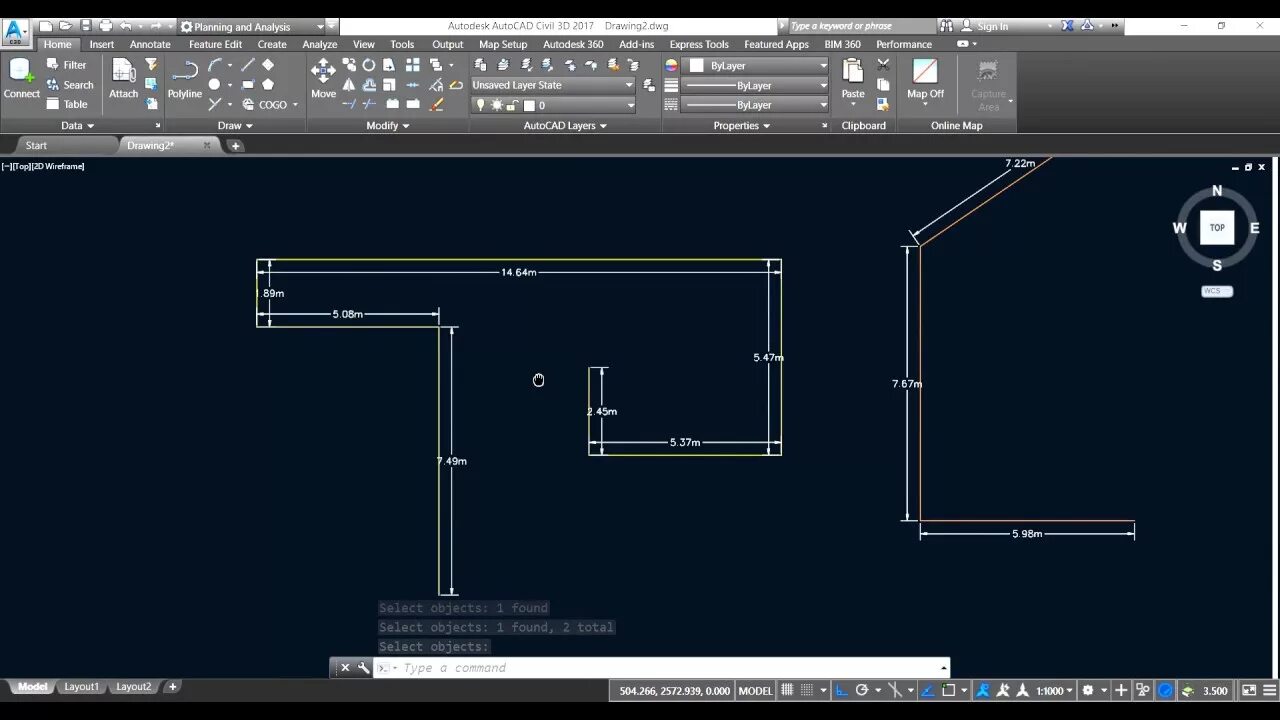Switch to the Map Setup ribbon tab
Image resolution: width=1280 pixels, height=720 pixels.
503,44
